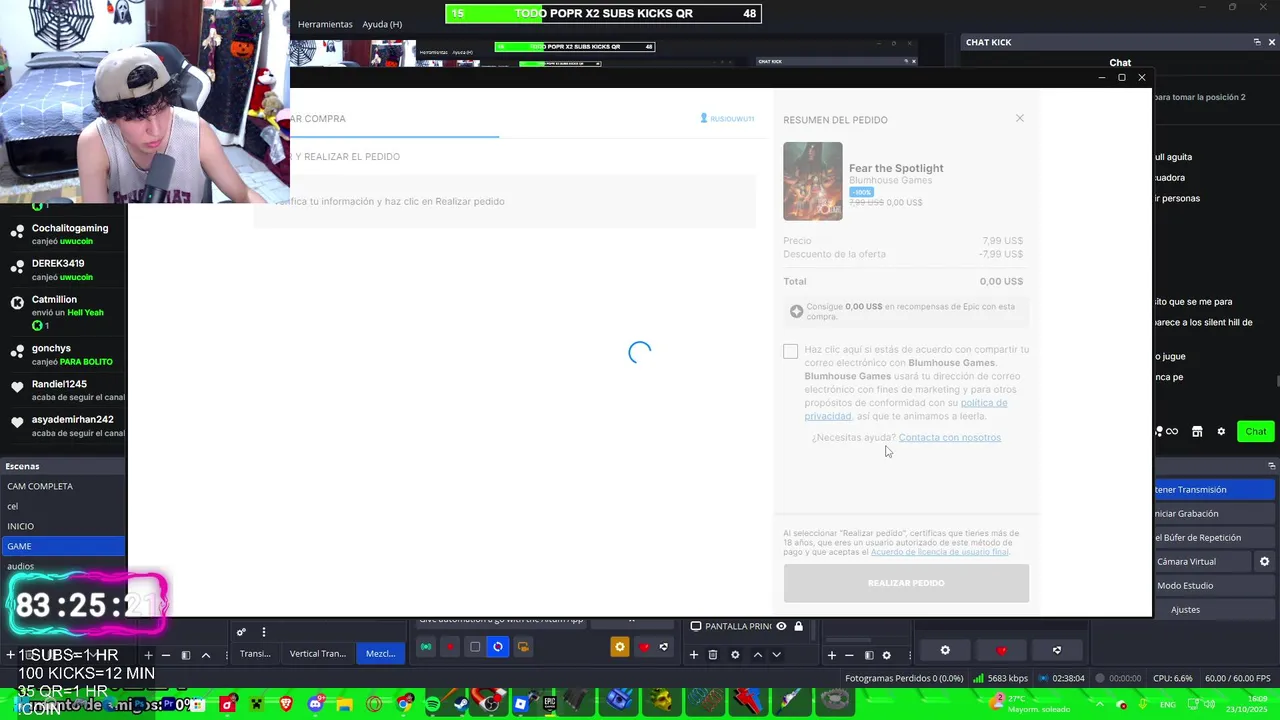Move source down with arrow
The width and height of the screenshot is (1280, 720).
776,655
